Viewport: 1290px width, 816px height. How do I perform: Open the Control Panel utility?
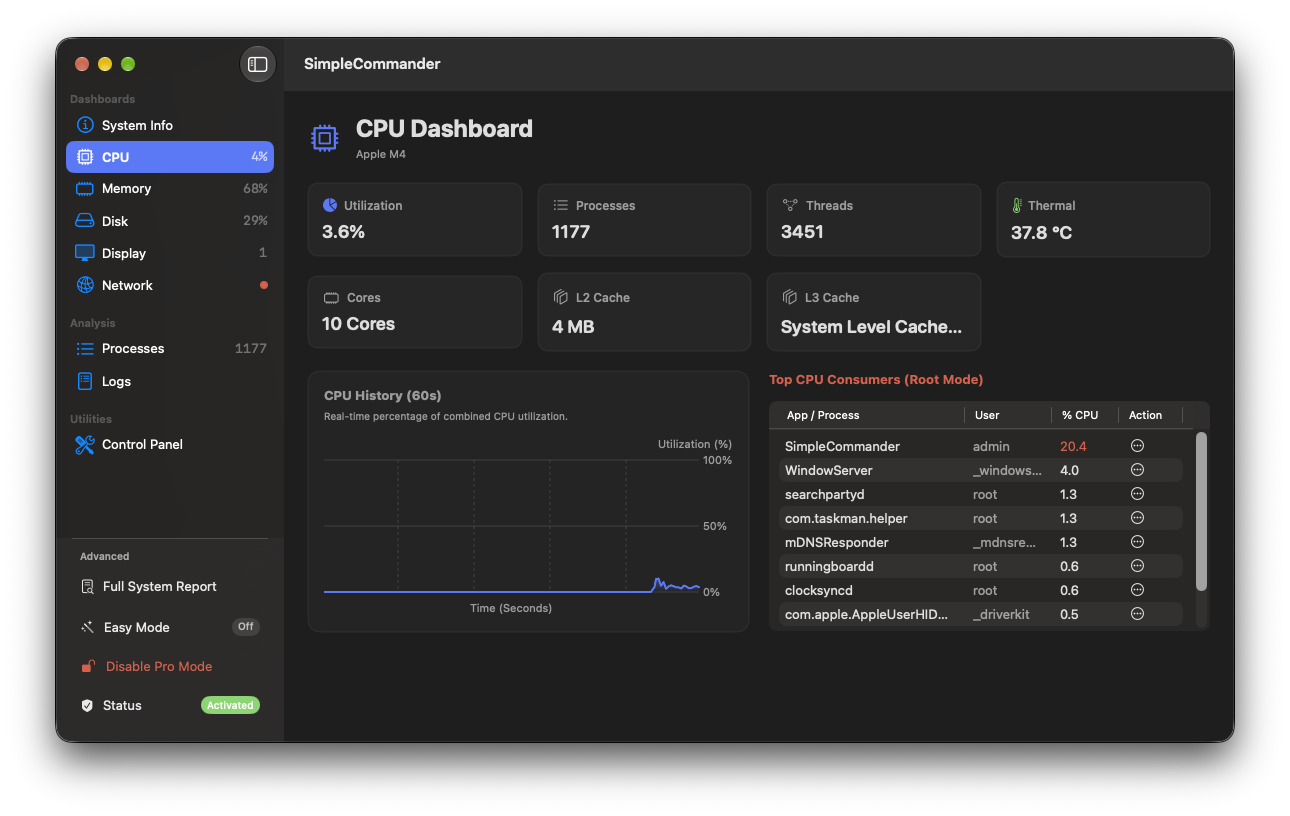coord(170,444)
